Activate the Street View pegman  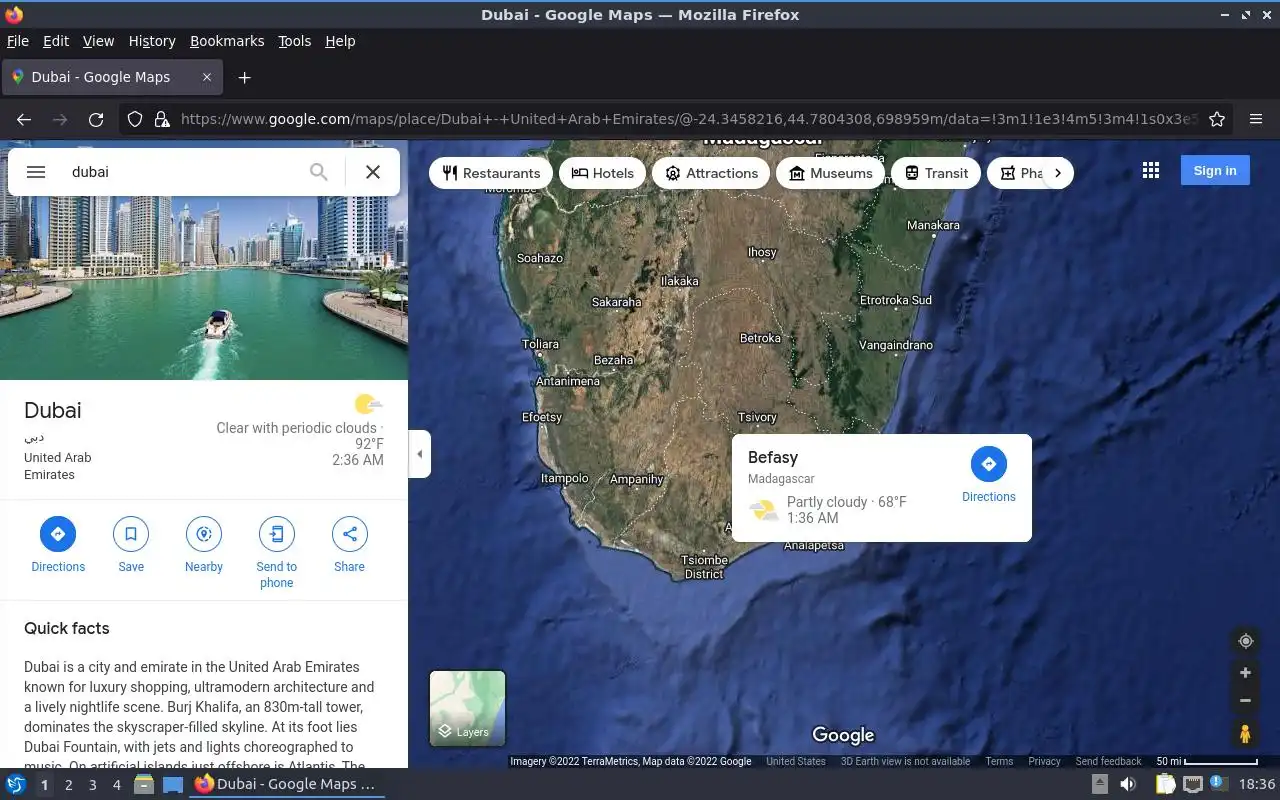click(x=1245, y=734)
